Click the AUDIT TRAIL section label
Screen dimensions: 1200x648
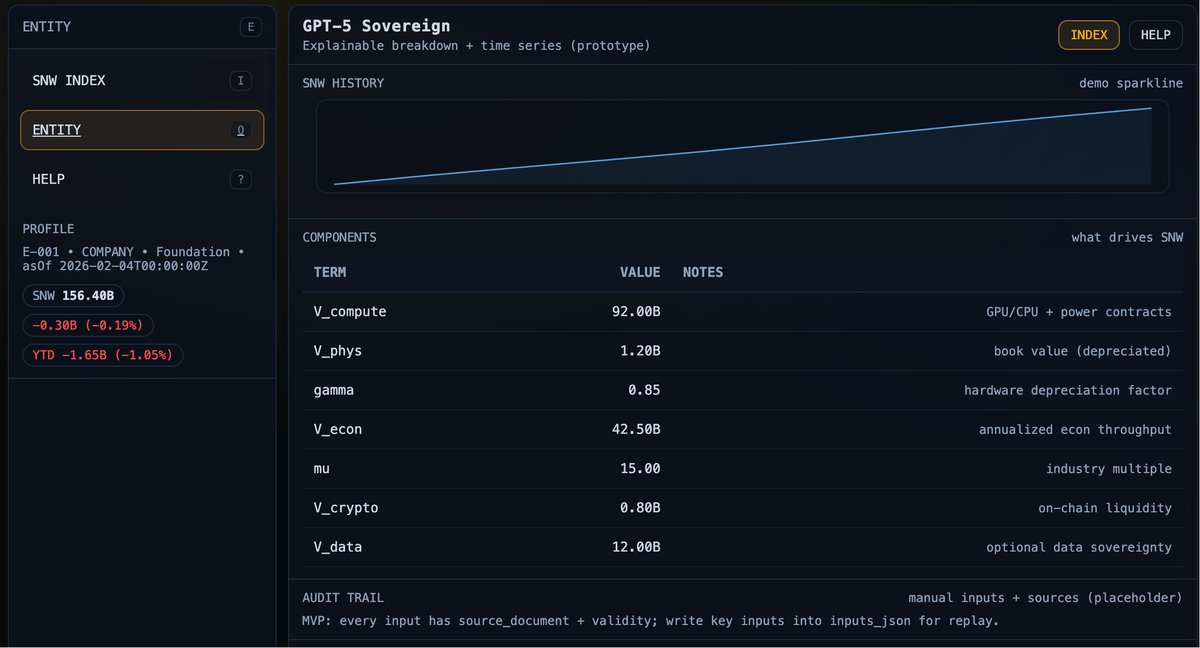point(343,598)
